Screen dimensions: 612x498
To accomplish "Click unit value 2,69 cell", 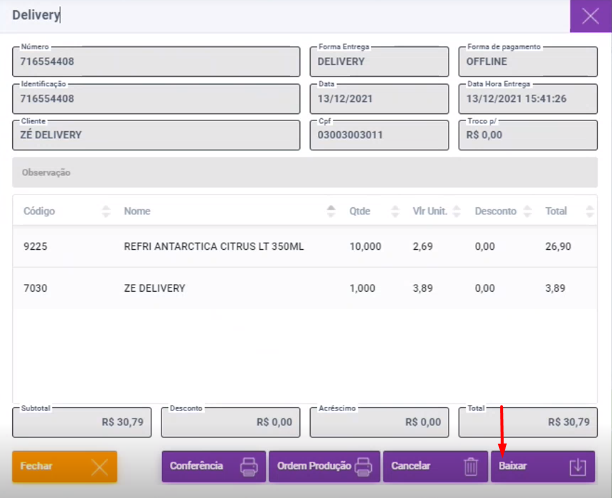I will tap(423, 247).
